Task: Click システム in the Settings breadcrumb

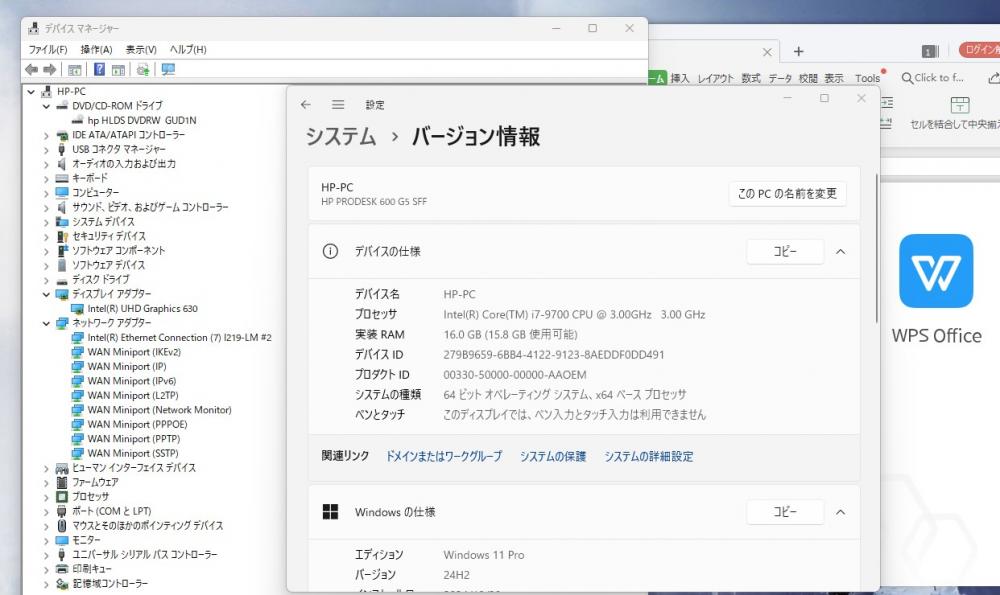Action: (x=341, y=136)
